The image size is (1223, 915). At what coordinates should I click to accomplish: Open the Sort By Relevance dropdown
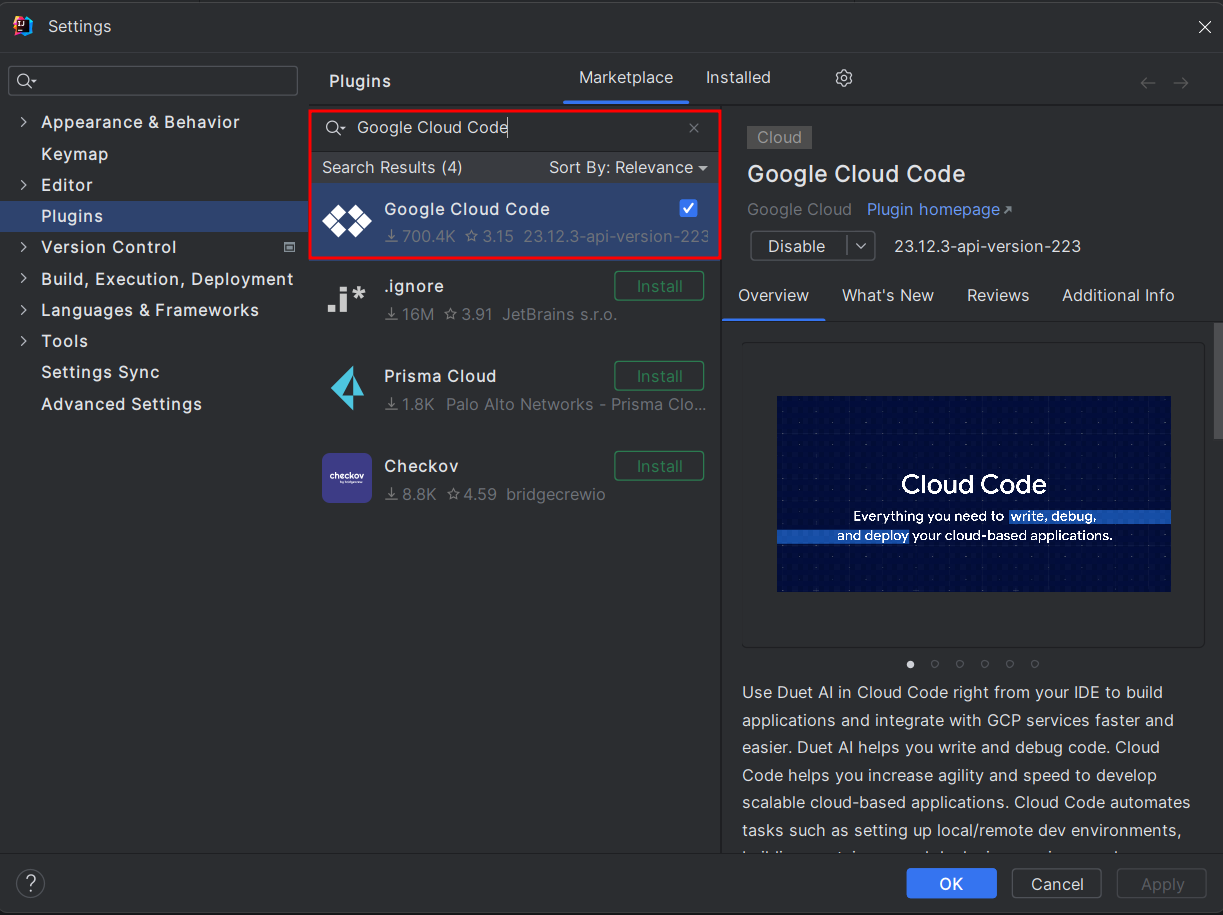(x=628, y=168)
